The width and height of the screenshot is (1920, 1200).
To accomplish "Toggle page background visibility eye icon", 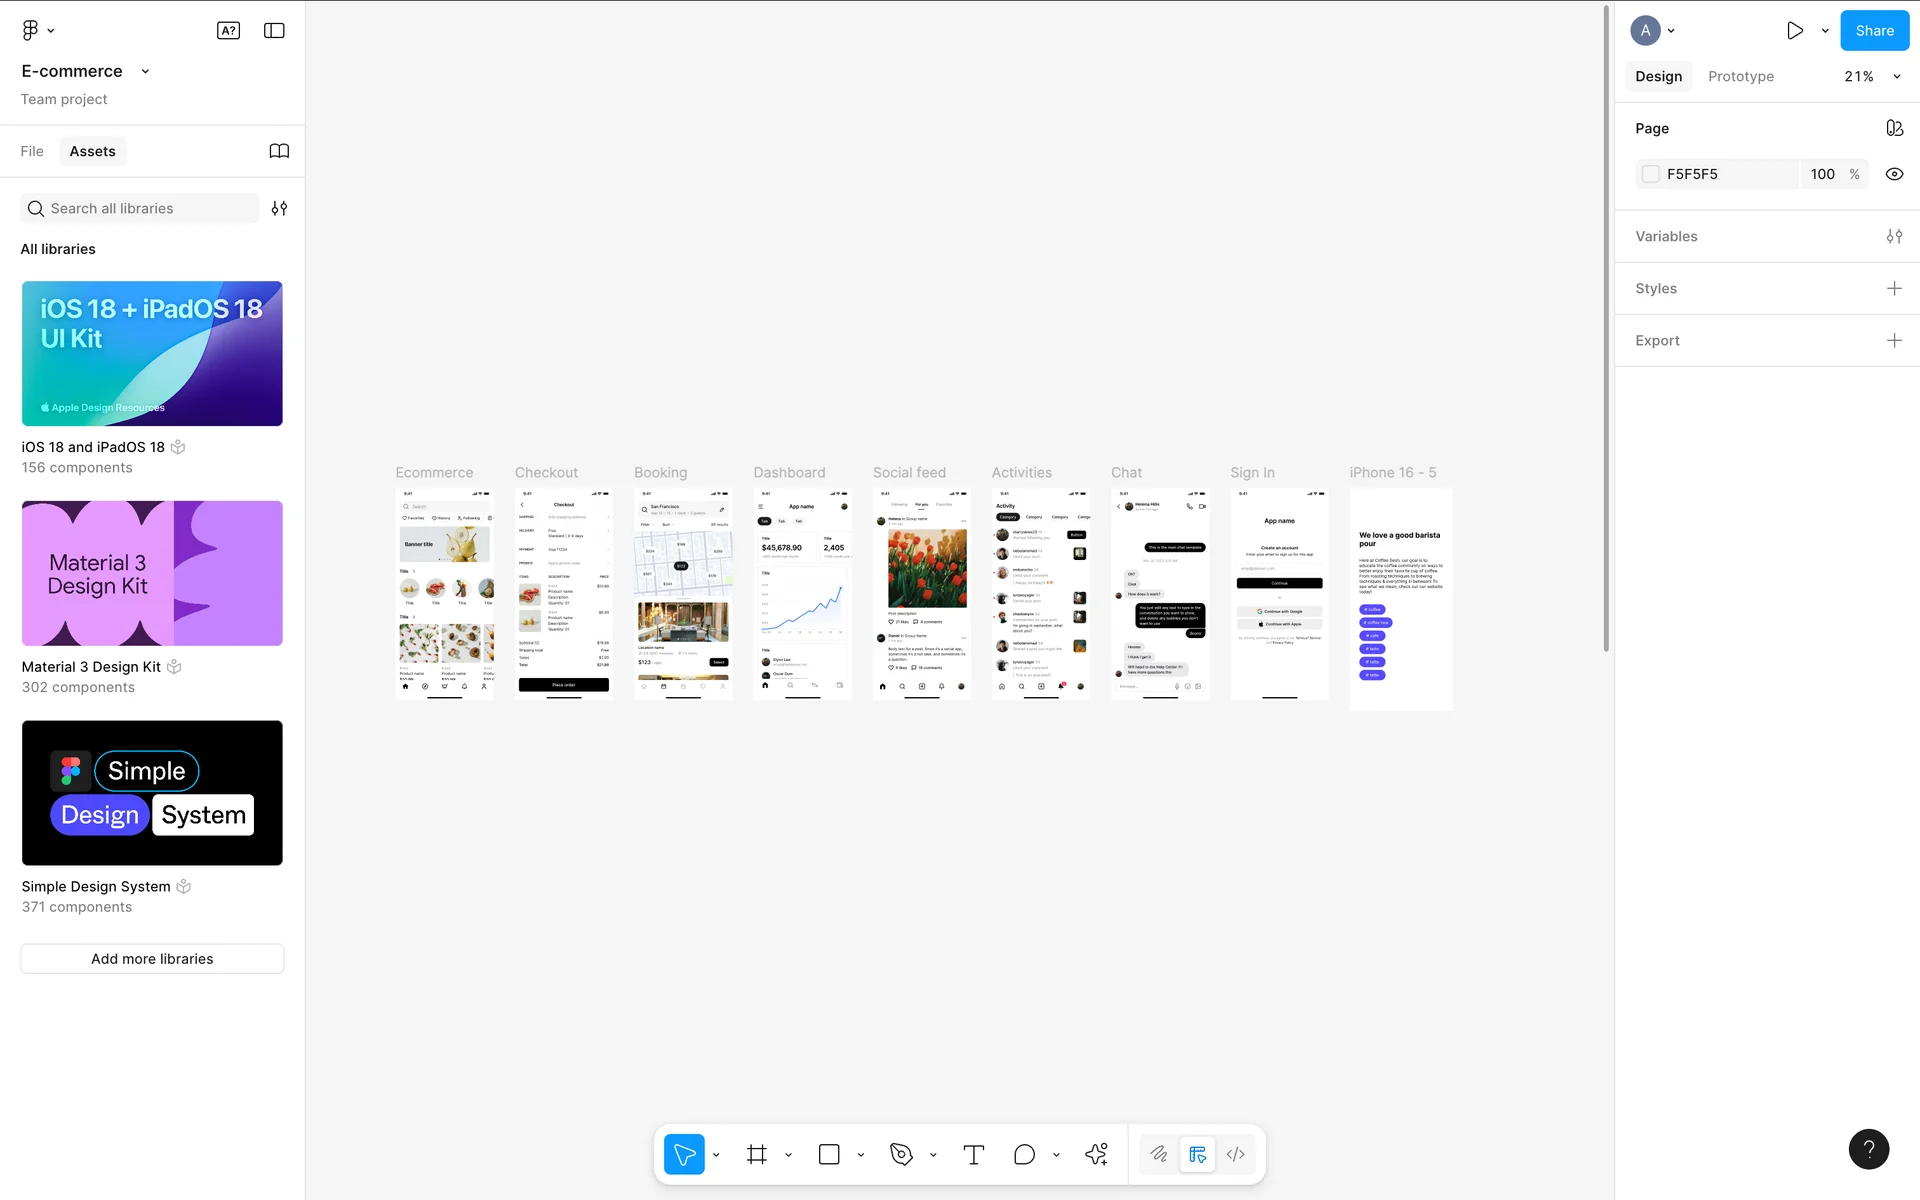I will [1894, 174].
